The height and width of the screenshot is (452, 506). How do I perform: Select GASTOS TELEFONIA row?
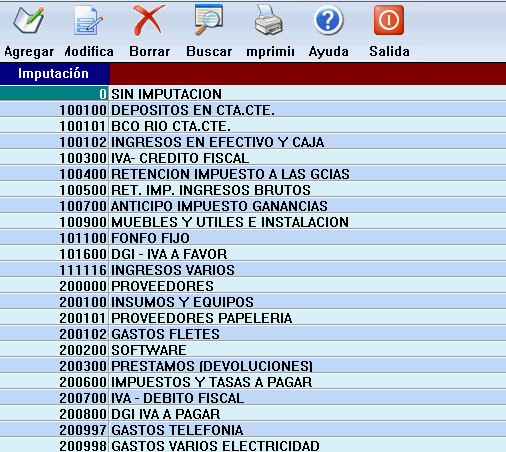pyautogui.click(x=253, y=430)
